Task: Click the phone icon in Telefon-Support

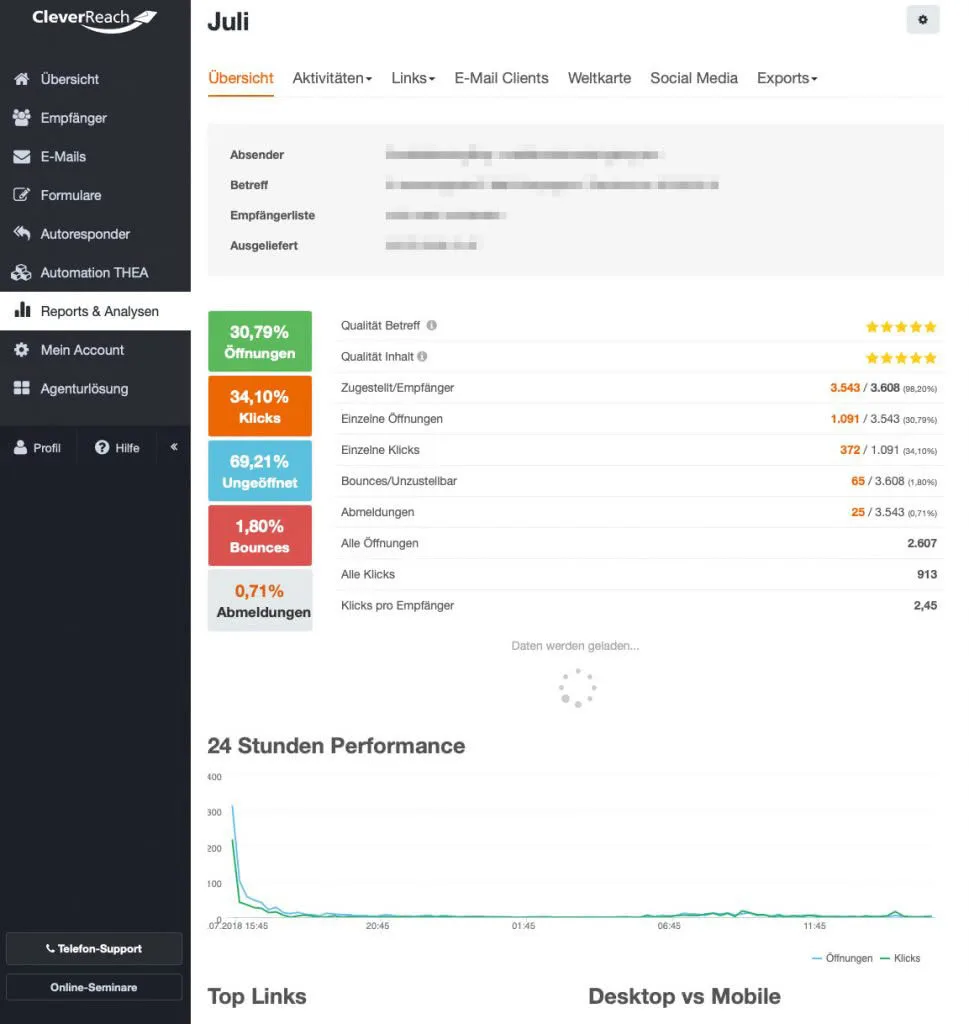Action: [x=50, y=948]
